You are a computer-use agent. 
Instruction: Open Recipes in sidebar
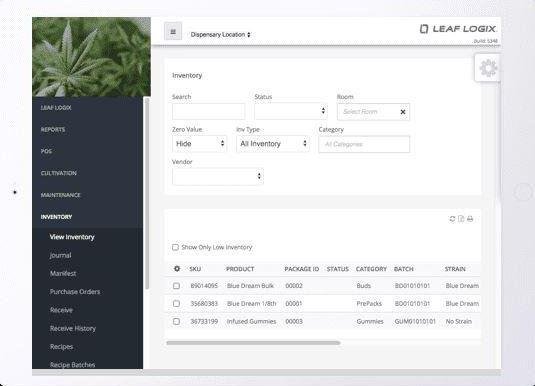61,347
